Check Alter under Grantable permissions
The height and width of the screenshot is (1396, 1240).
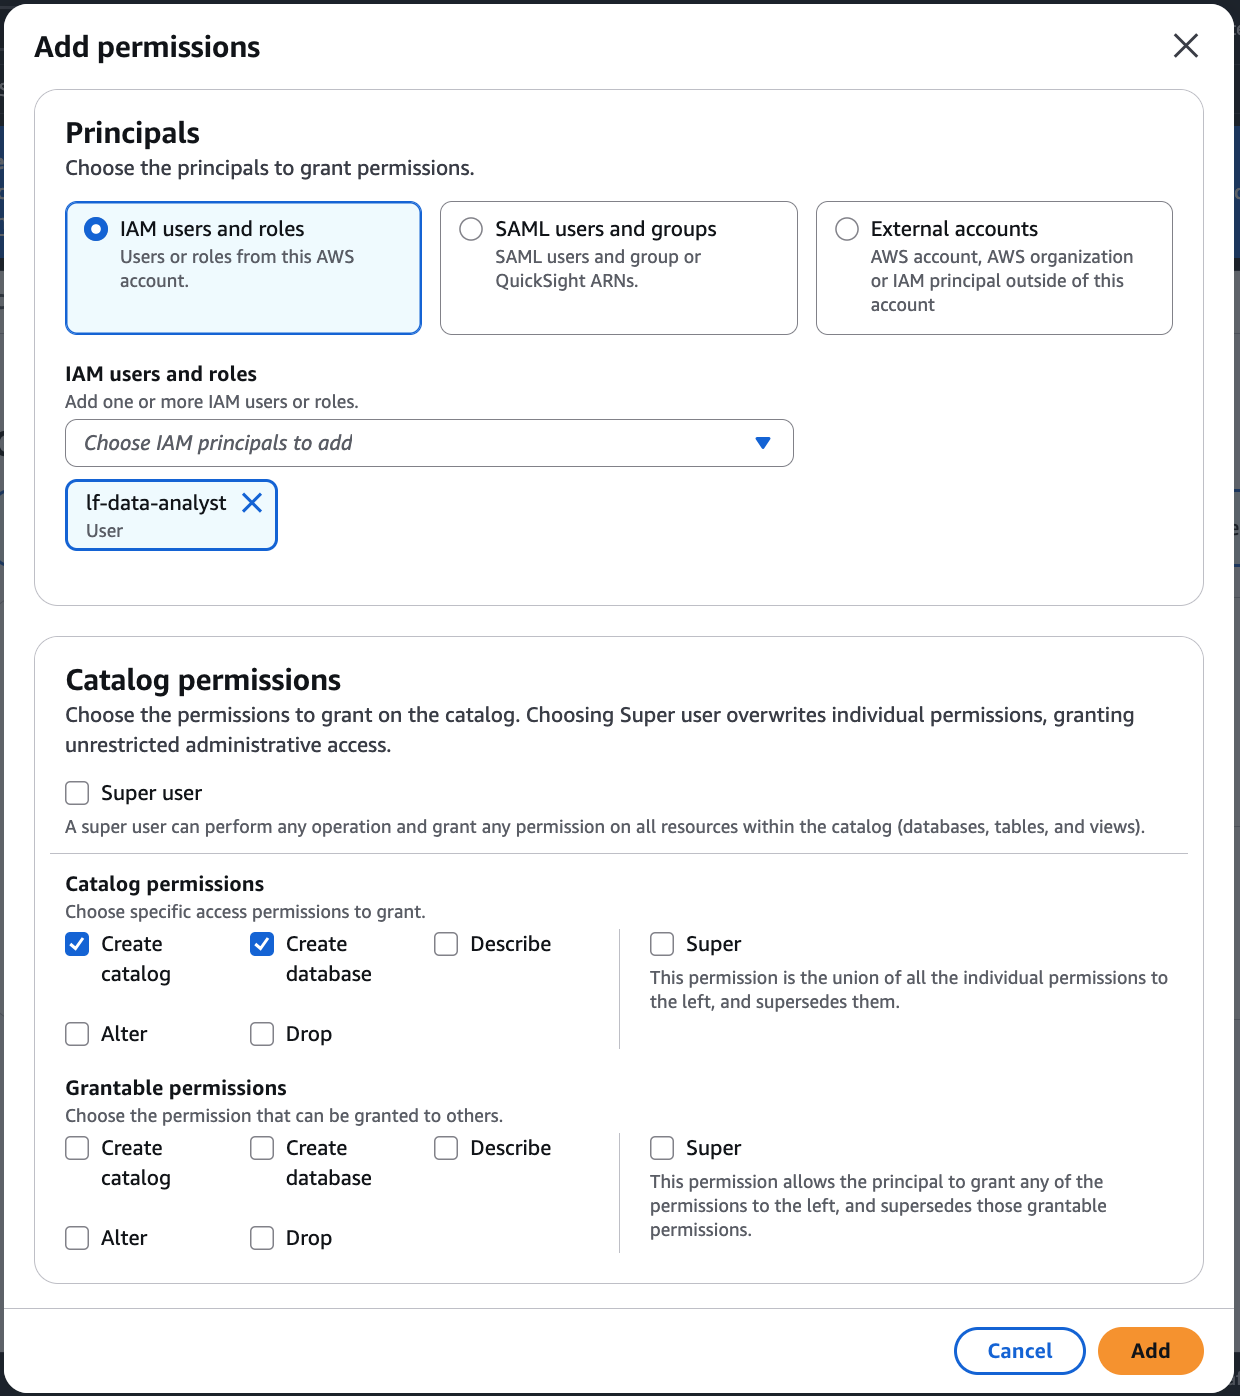pyautogui.click(x=77, y=1237)
